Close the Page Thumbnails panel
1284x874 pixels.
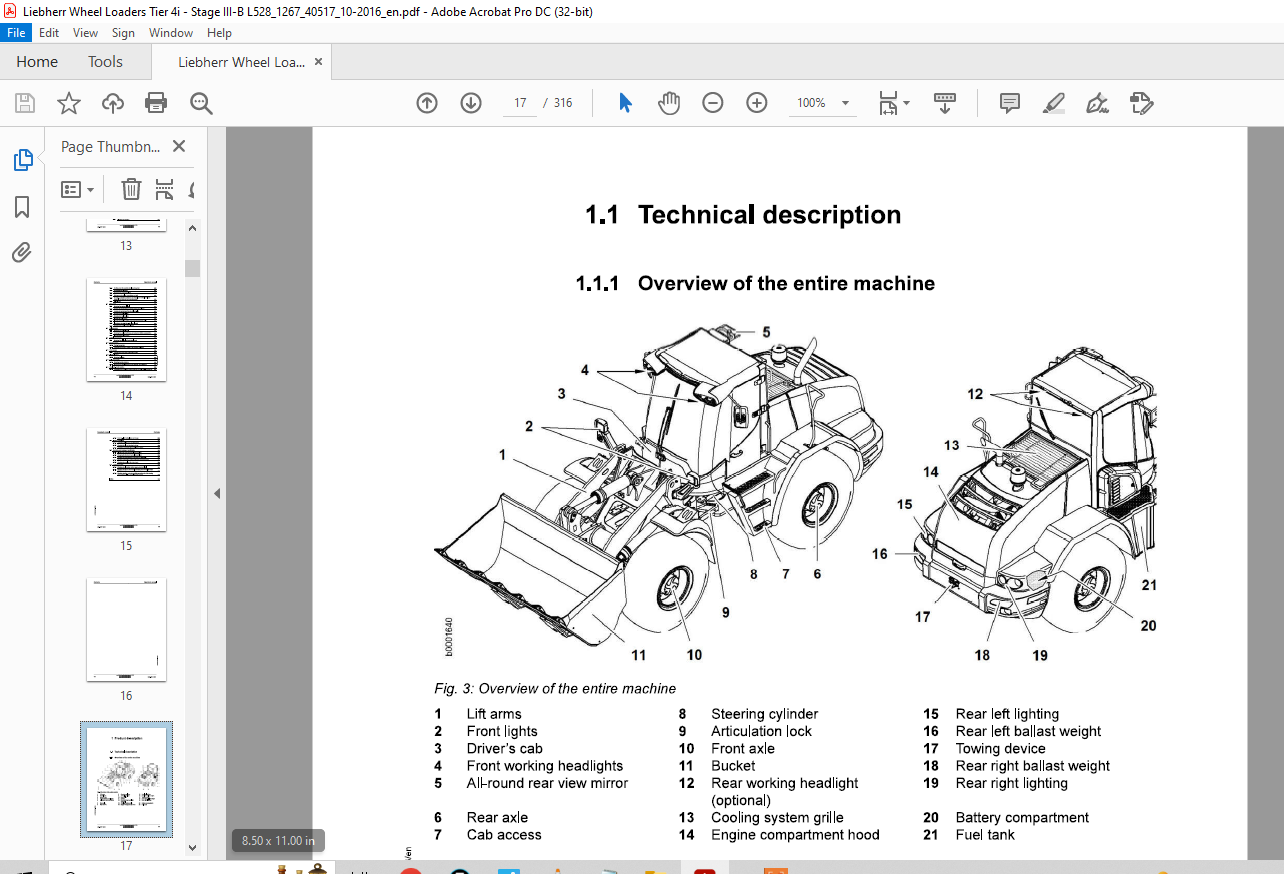click(x=179, y=146)
